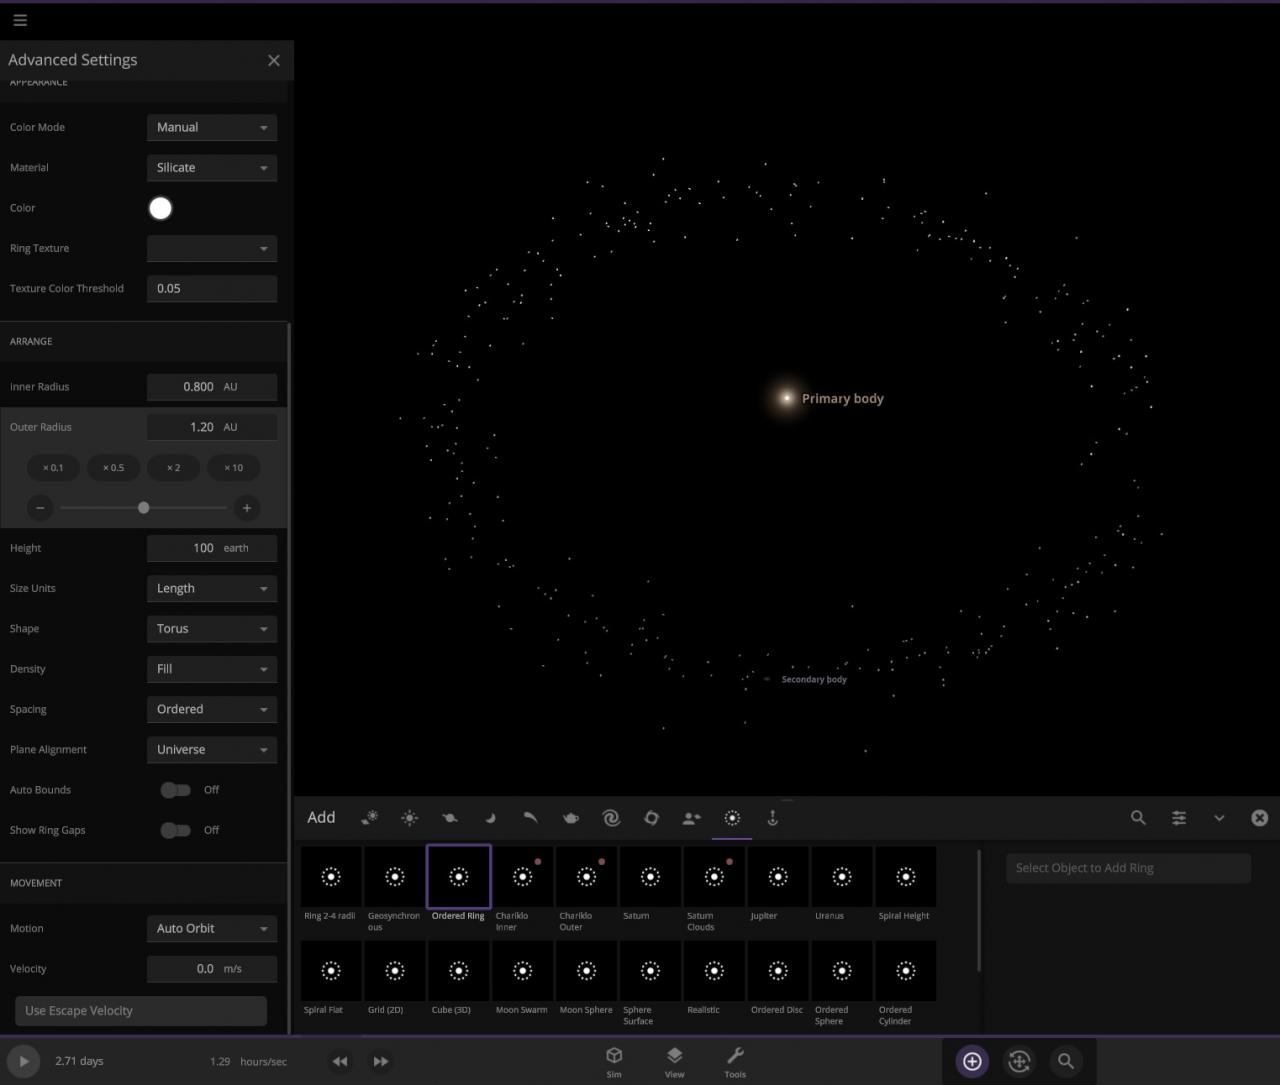This screenshot has height=1085, width=1280.
Task: Click the white Color swatch
Action: click(160, 208)
